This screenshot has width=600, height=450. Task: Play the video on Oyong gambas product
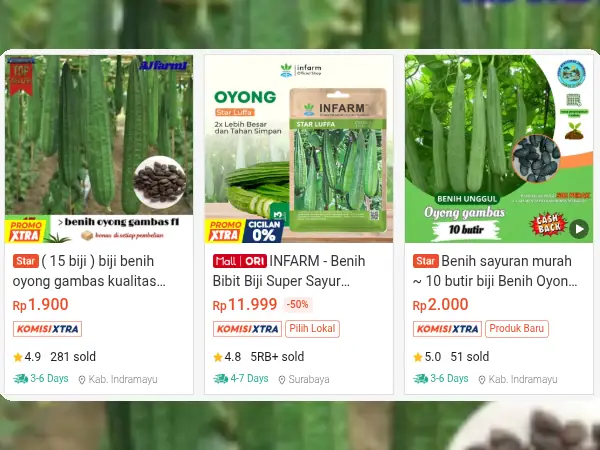(x=579, y=229)
